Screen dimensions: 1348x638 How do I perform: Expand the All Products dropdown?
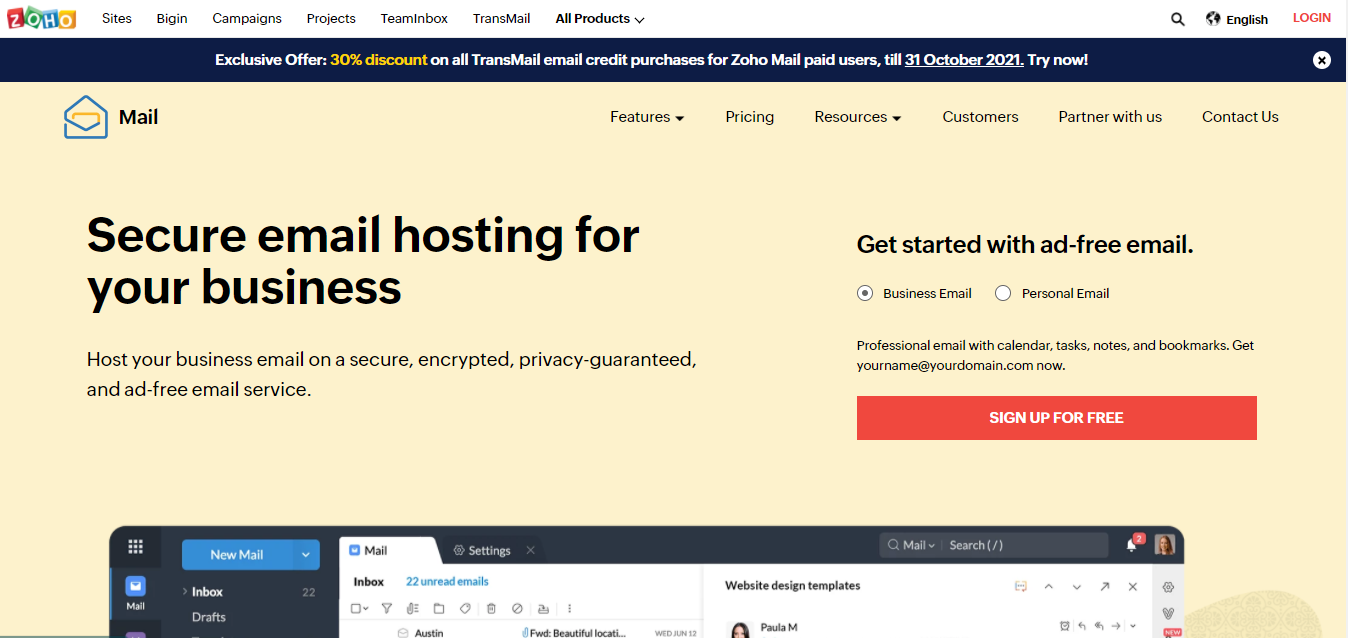(x=598, y=18)
